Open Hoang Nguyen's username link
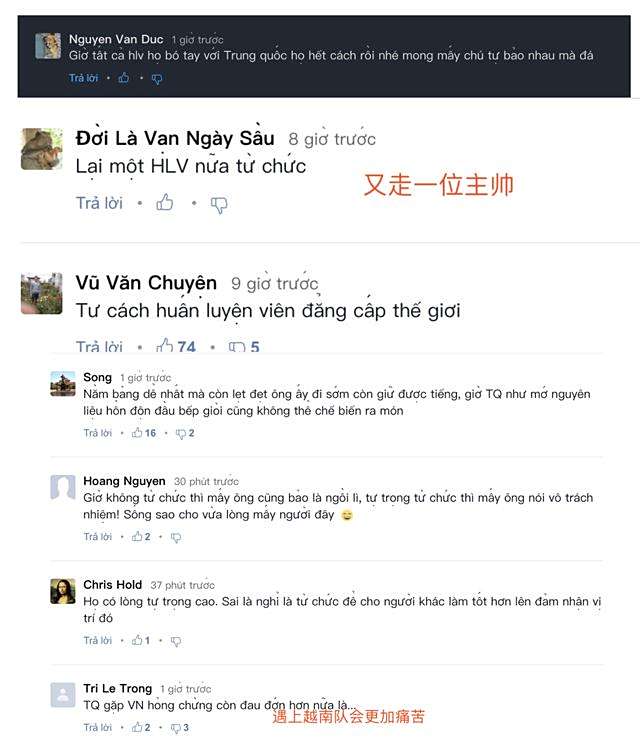This screenshot has width=640, height=739. [x=124, y=481]
